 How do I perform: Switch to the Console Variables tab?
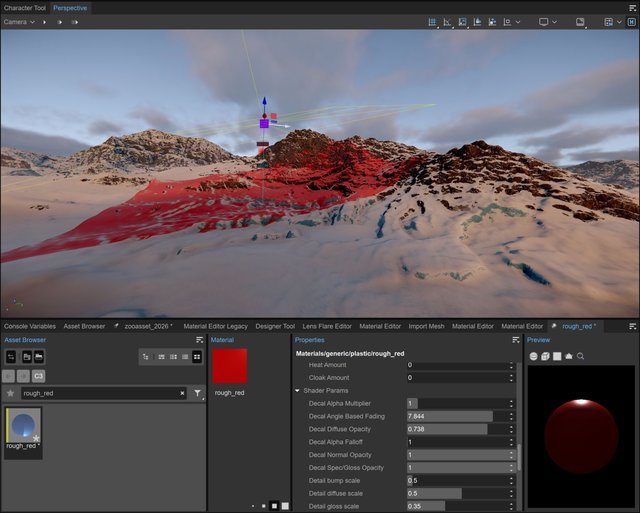[30, 326]
